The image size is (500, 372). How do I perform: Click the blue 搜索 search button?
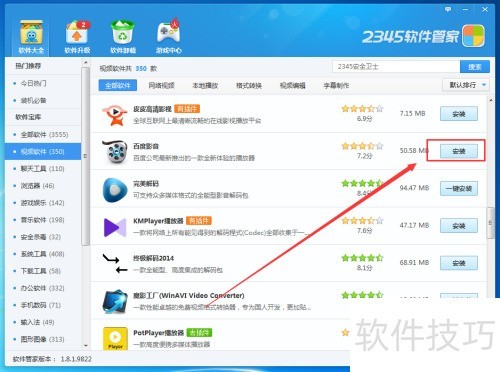[x=475, y=67]
